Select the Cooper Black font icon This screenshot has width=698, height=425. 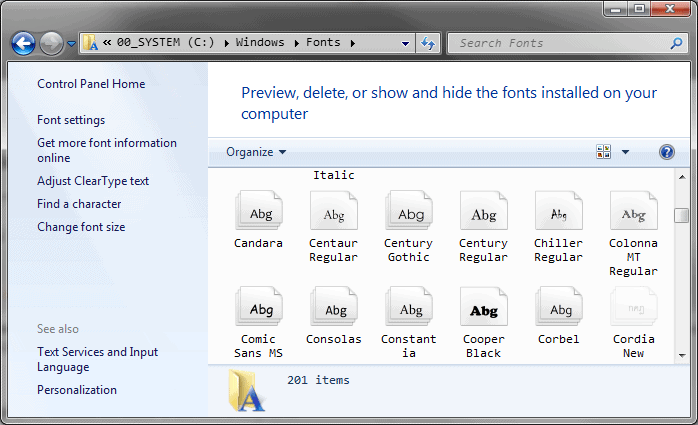pyautogui.click(x=484, y=306)
